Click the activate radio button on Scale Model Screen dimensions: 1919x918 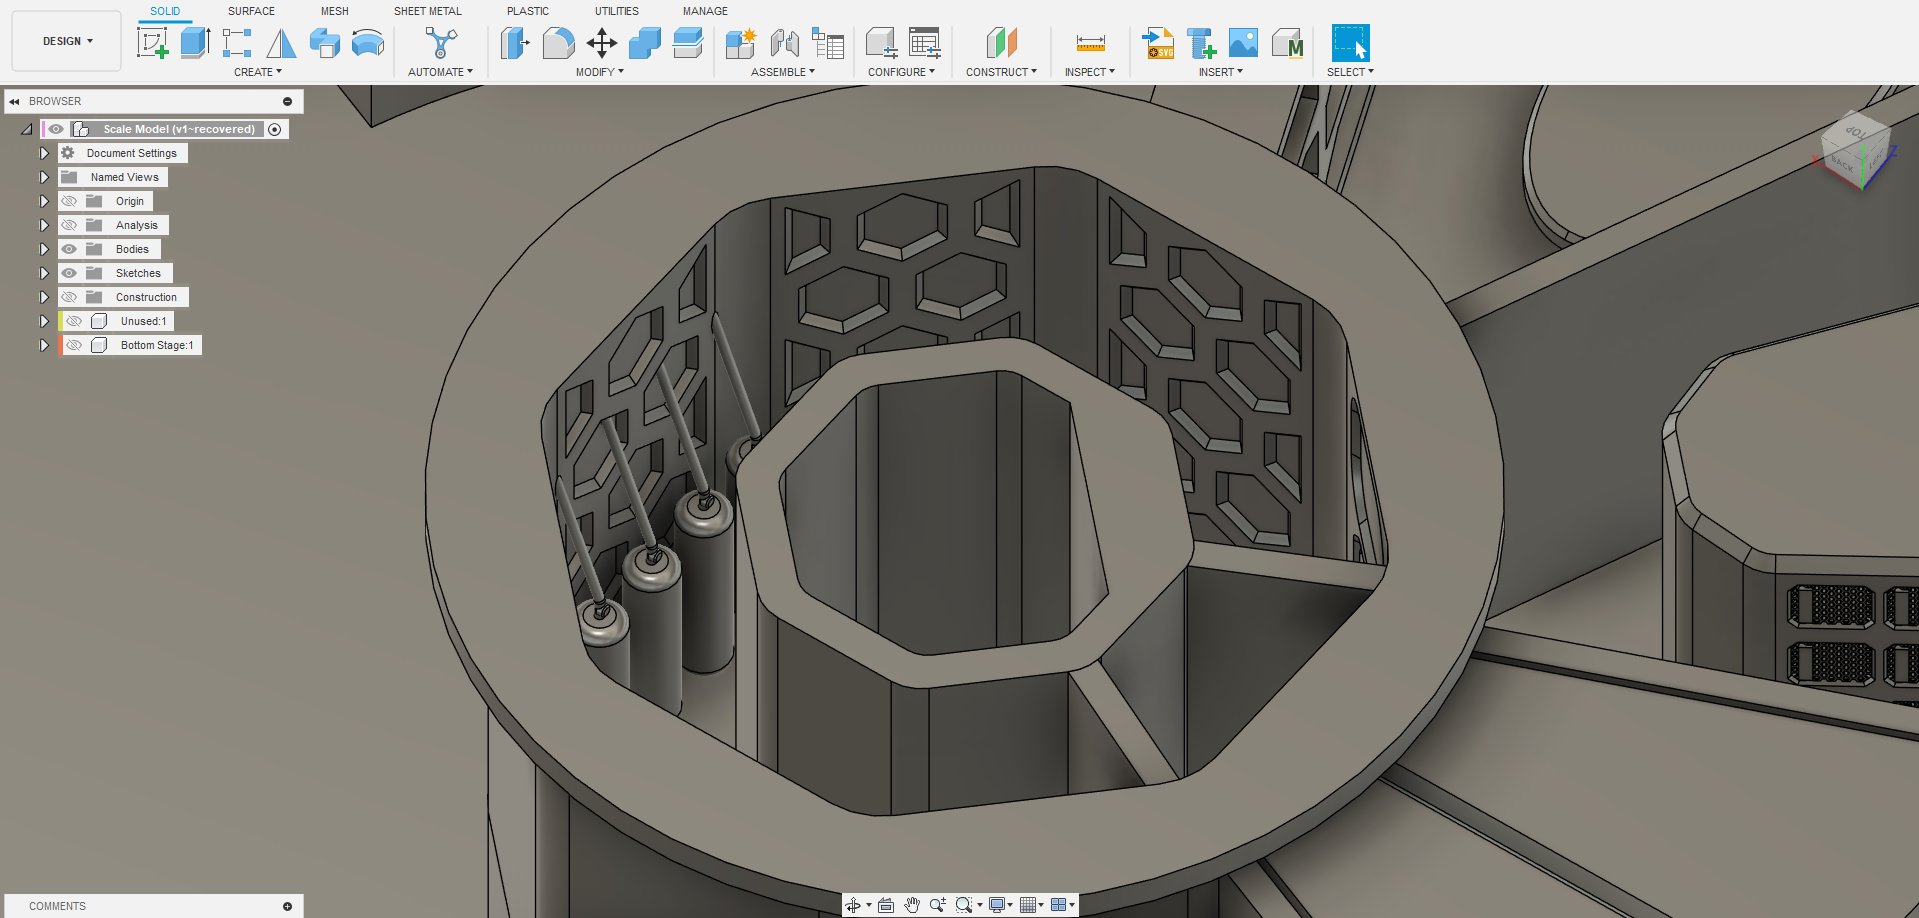[x=275, y=129]
